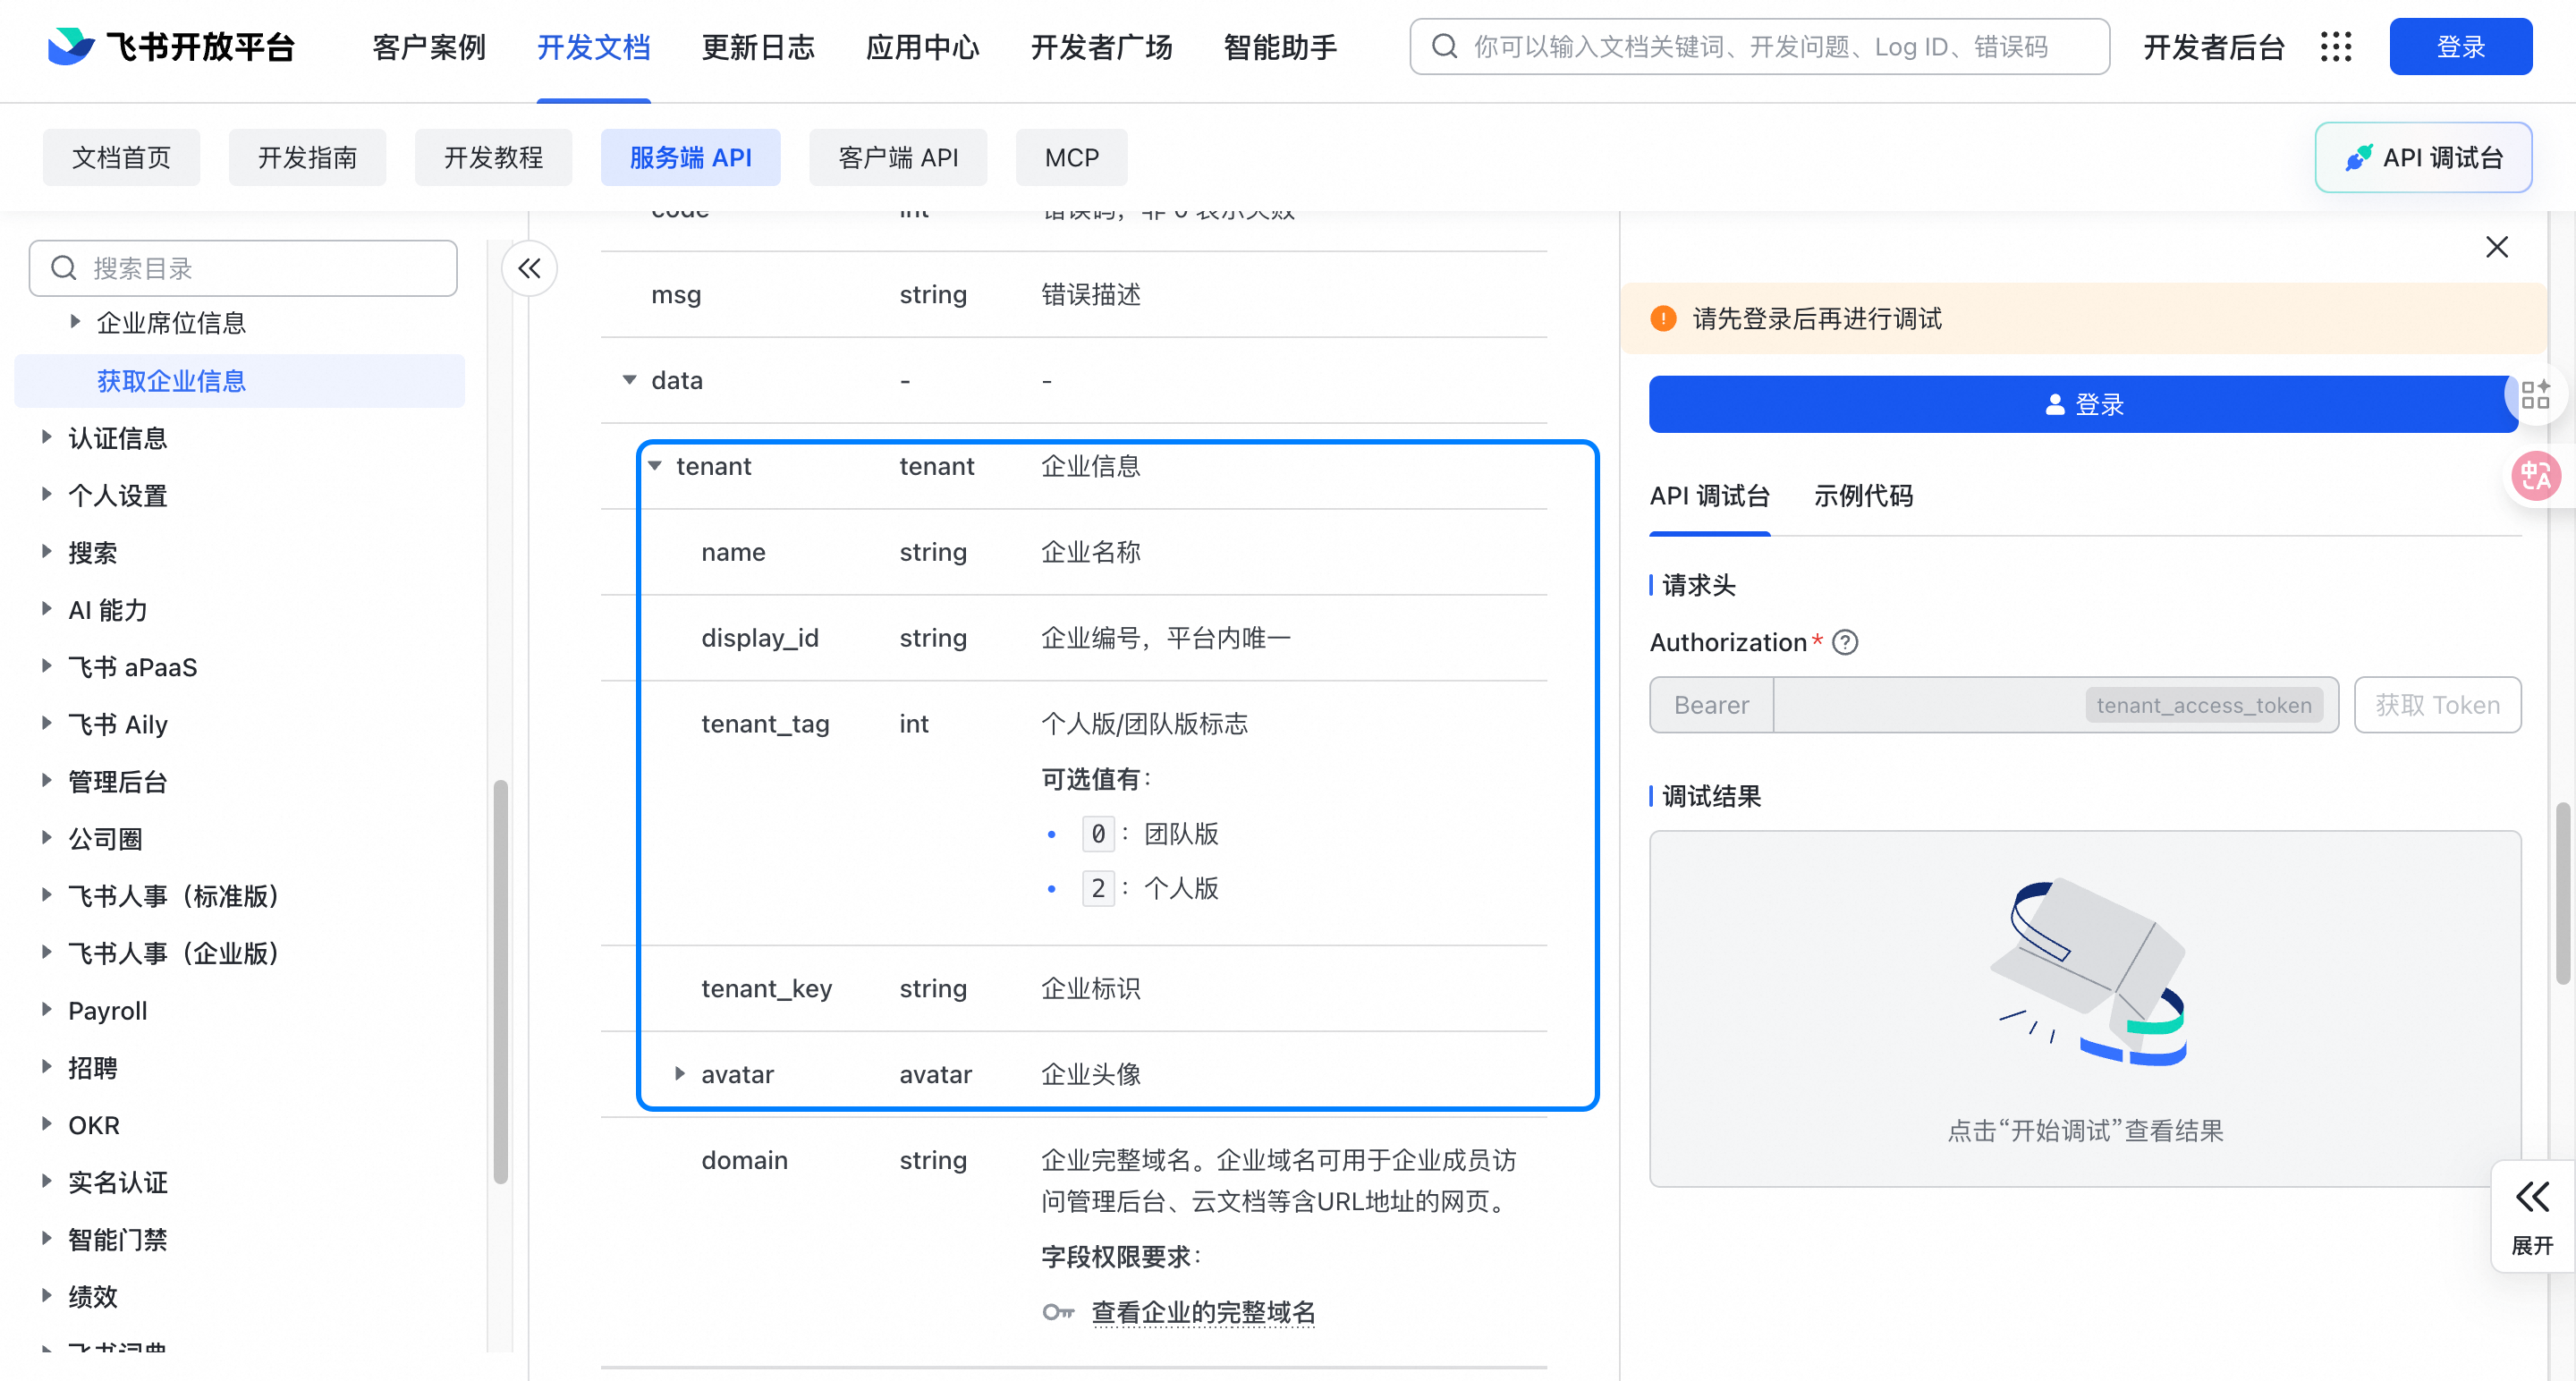Open the 查看企业的完整域名 permission link

pyautogui.click(x=1203, y=1312)
